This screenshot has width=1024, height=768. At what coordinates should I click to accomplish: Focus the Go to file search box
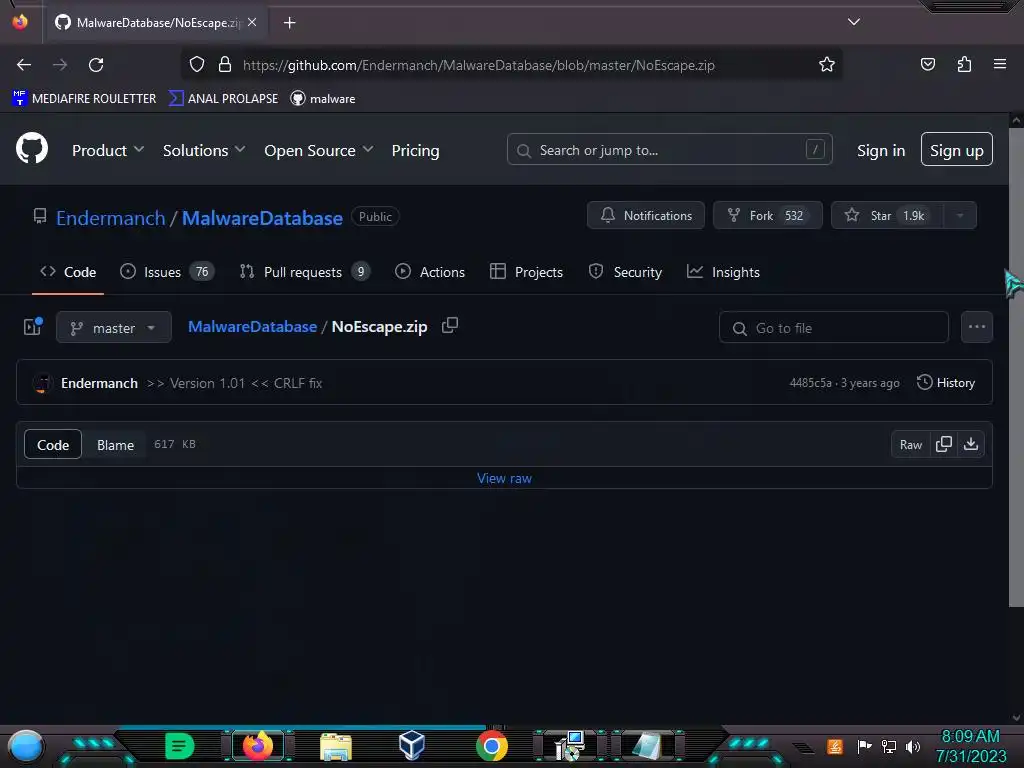(x=833, y=327)
